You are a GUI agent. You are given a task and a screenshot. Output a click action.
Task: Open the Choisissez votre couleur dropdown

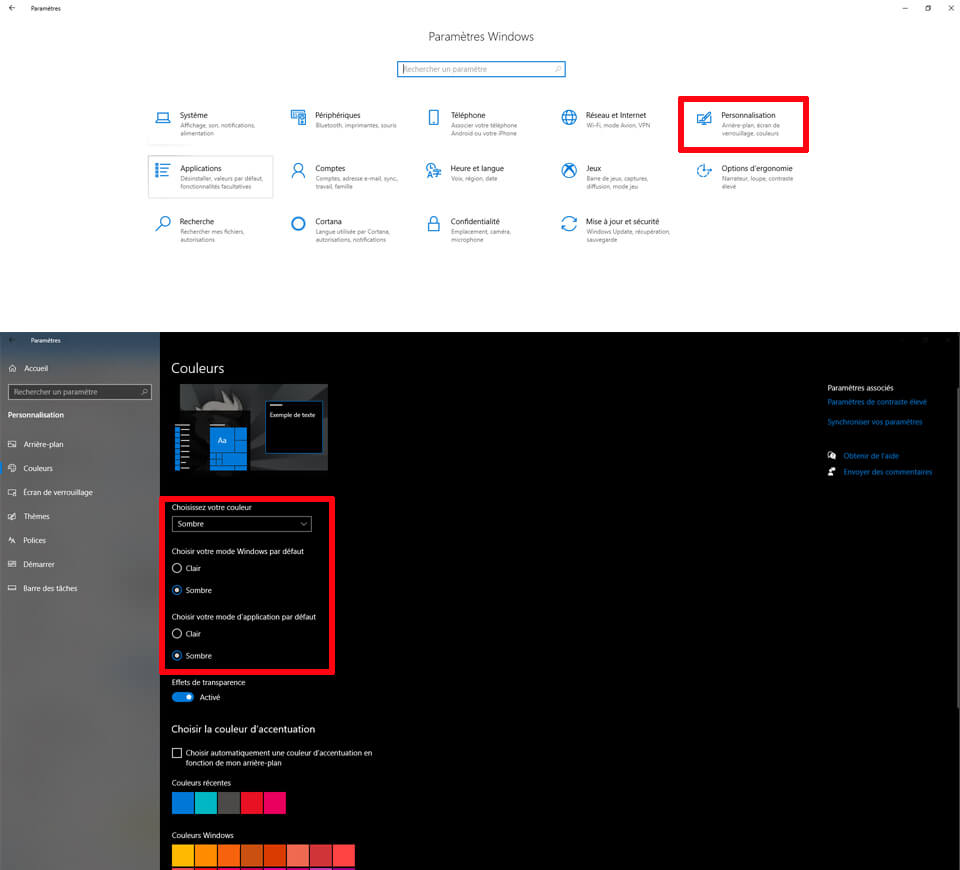point(242,524)
